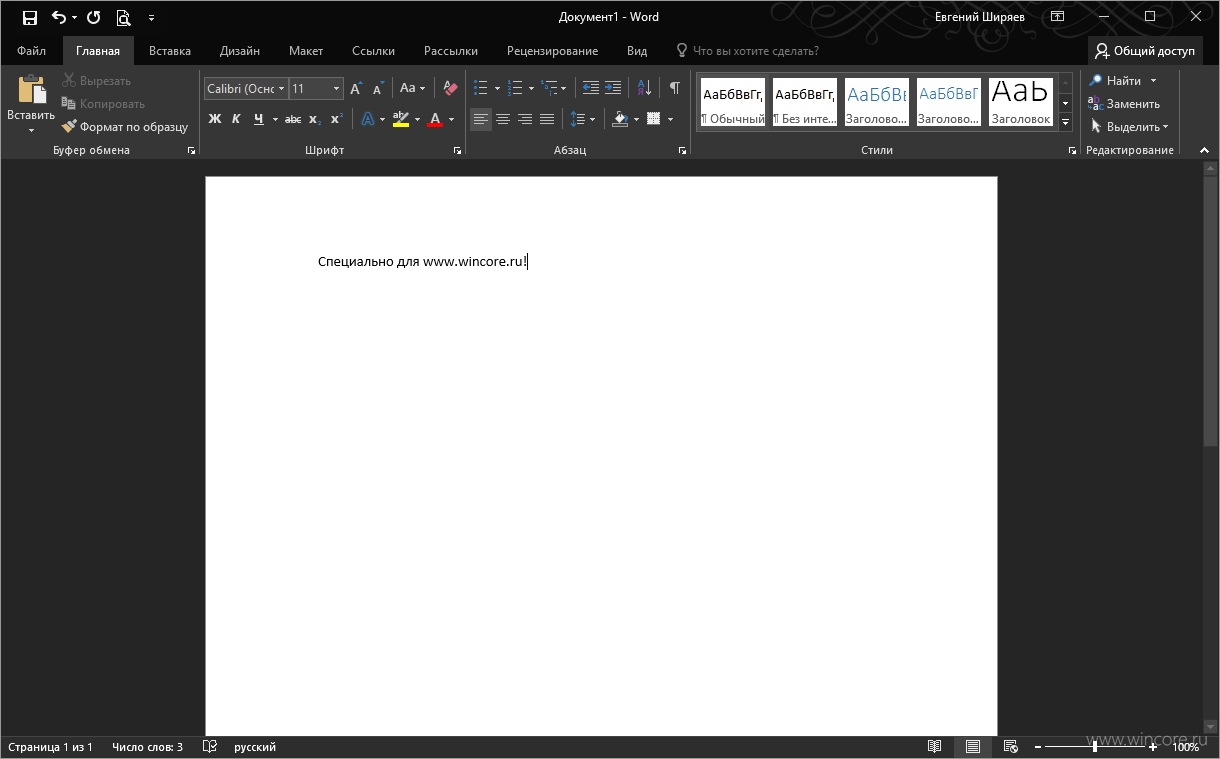The width and height of the screenshot is (1220, 759).
Task: Decrease font size with the shrink font icon
Action: pyautogui.click(x=378, y=89)
